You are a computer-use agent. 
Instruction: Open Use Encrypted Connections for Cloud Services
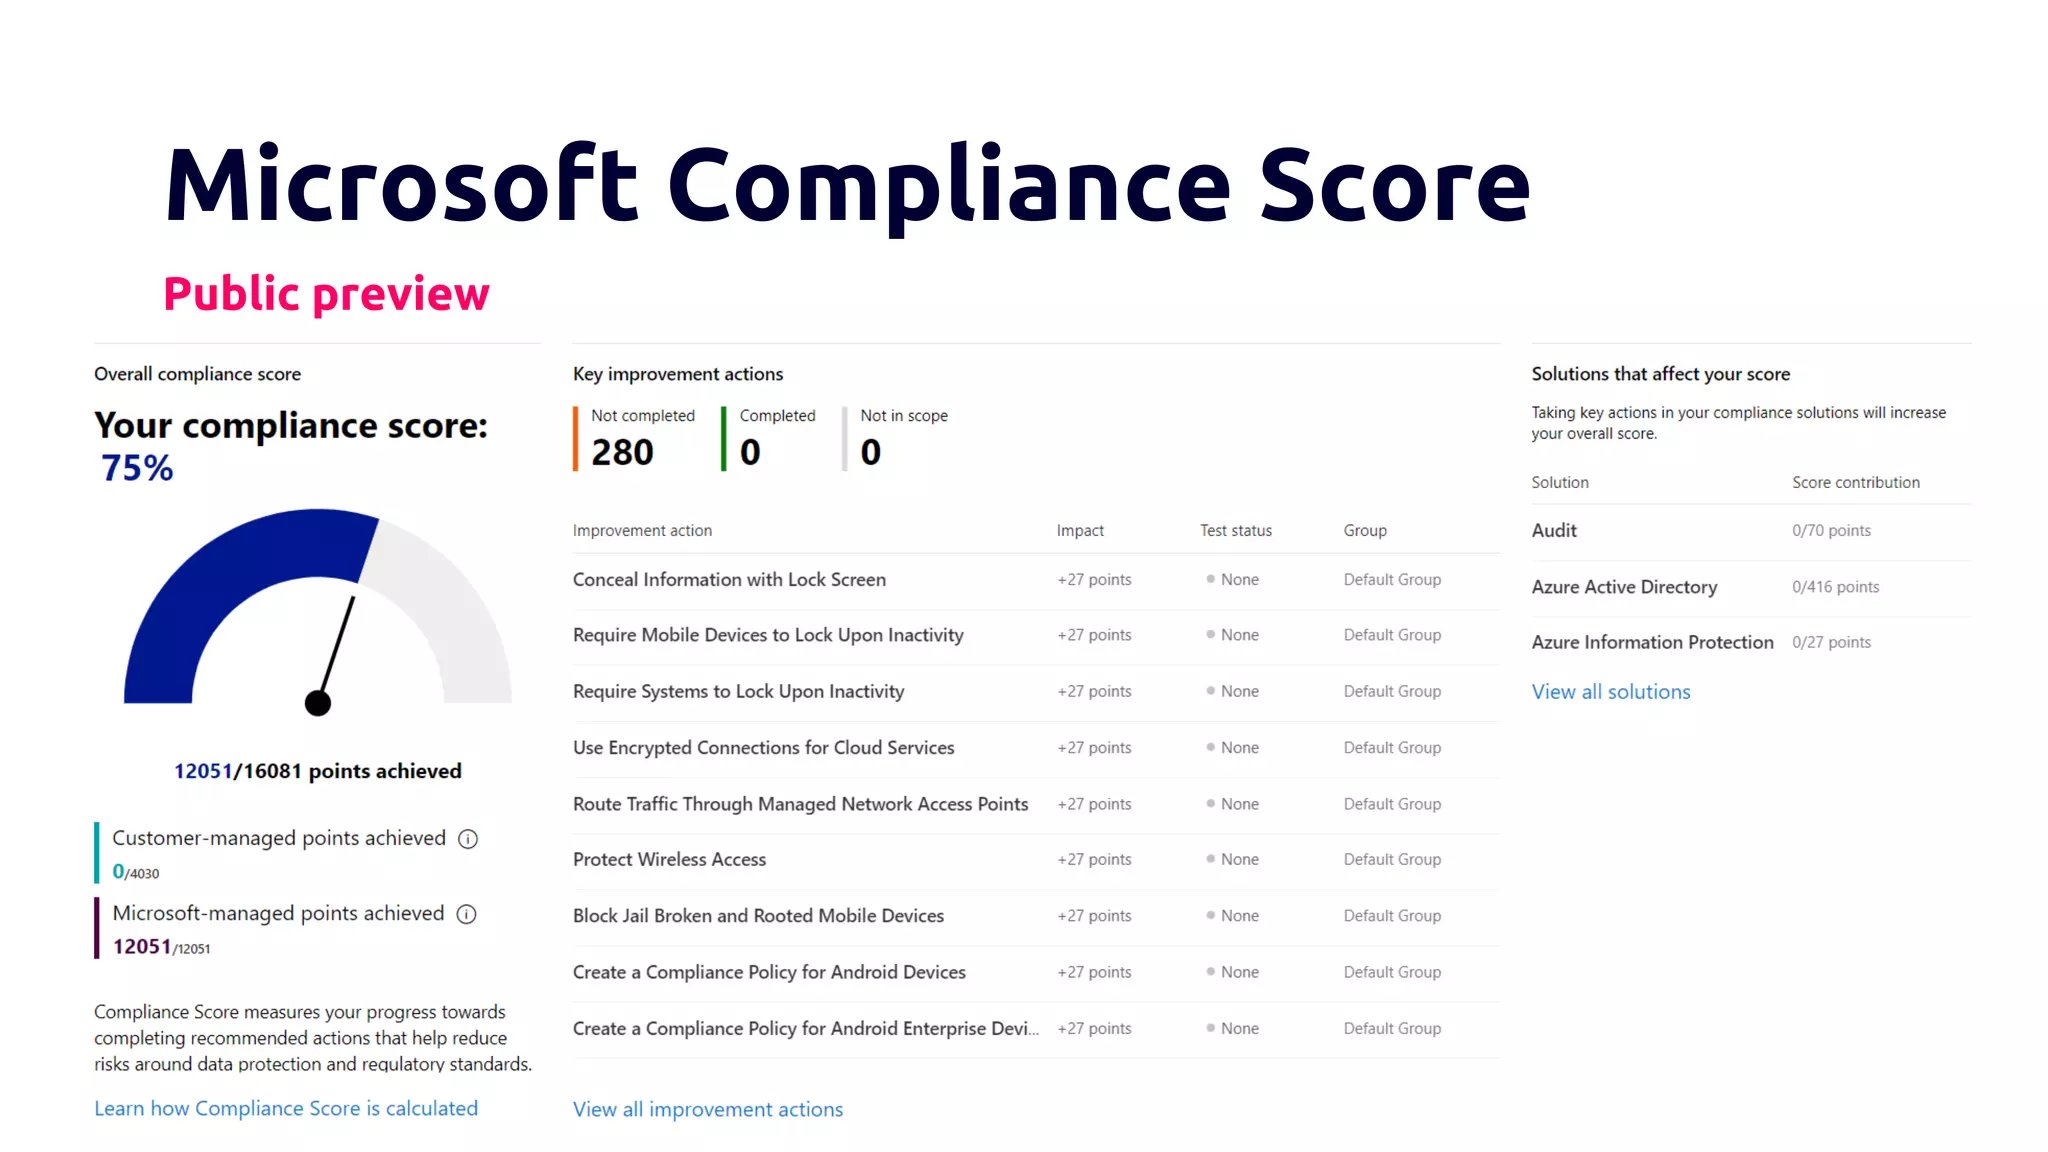tap(763, 747)
